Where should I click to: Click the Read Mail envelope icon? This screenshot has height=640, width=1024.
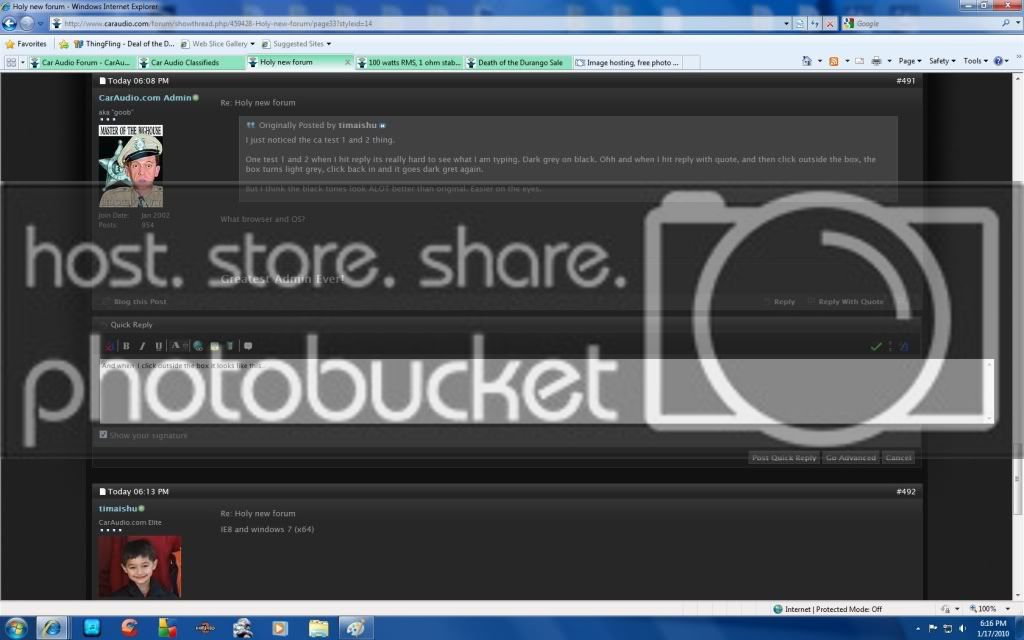(859, 61)
